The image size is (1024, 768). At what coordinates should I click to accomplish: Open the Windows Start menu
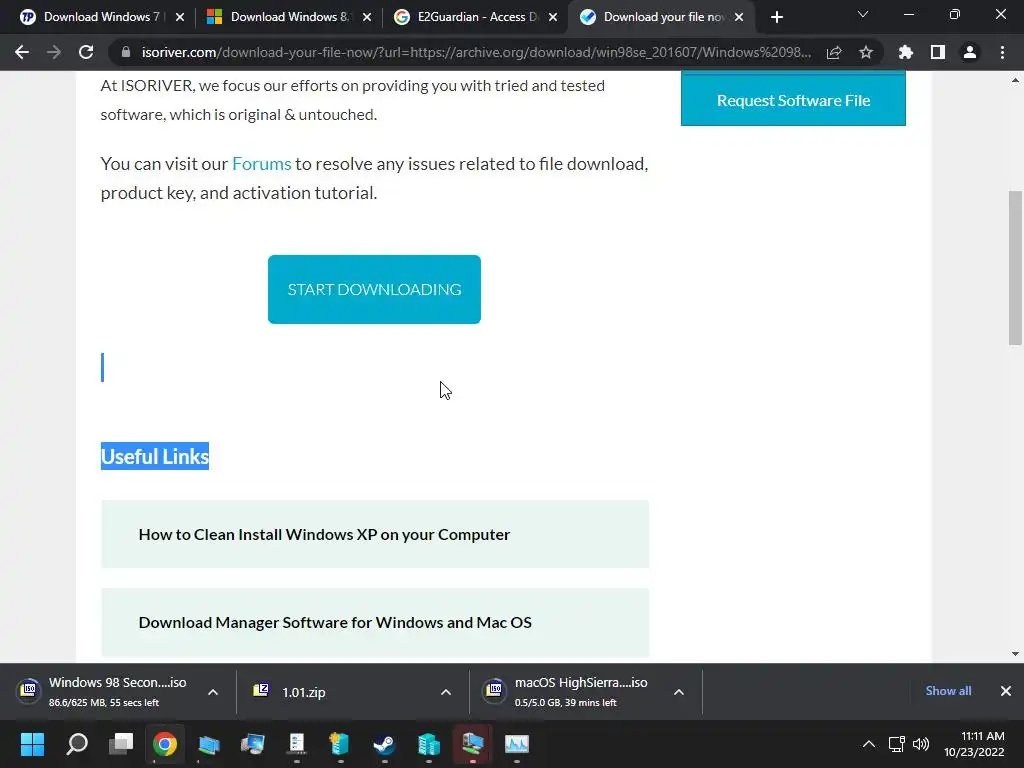32,744
